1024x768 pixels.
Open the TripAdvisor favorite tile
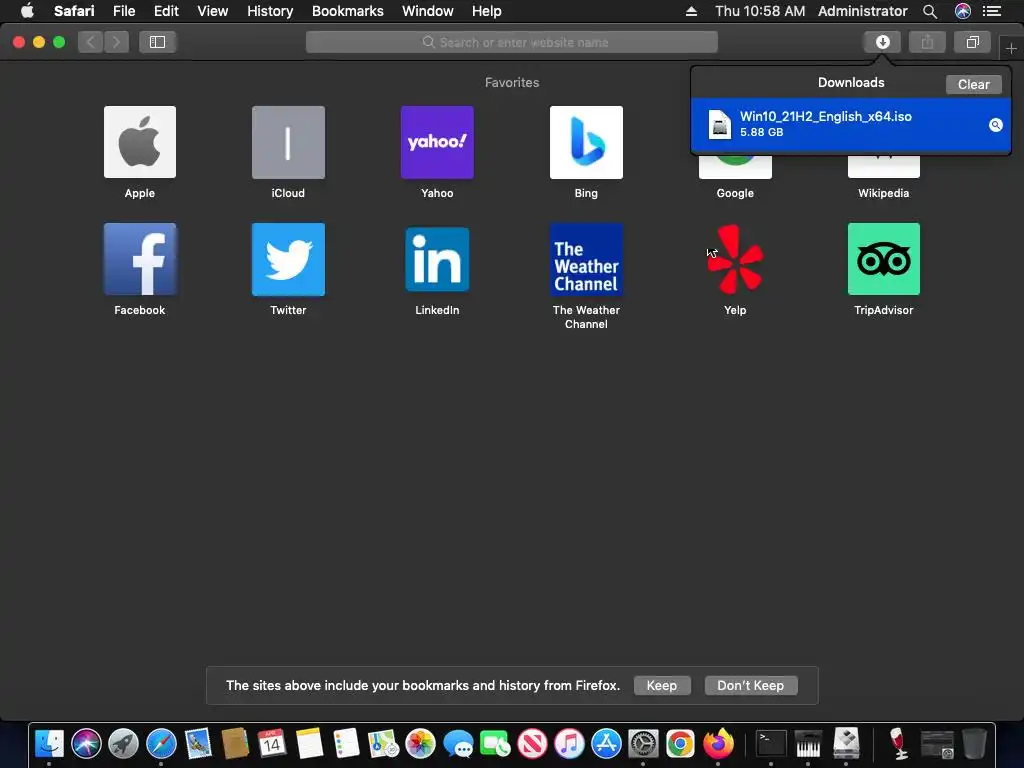pos(884,259)
